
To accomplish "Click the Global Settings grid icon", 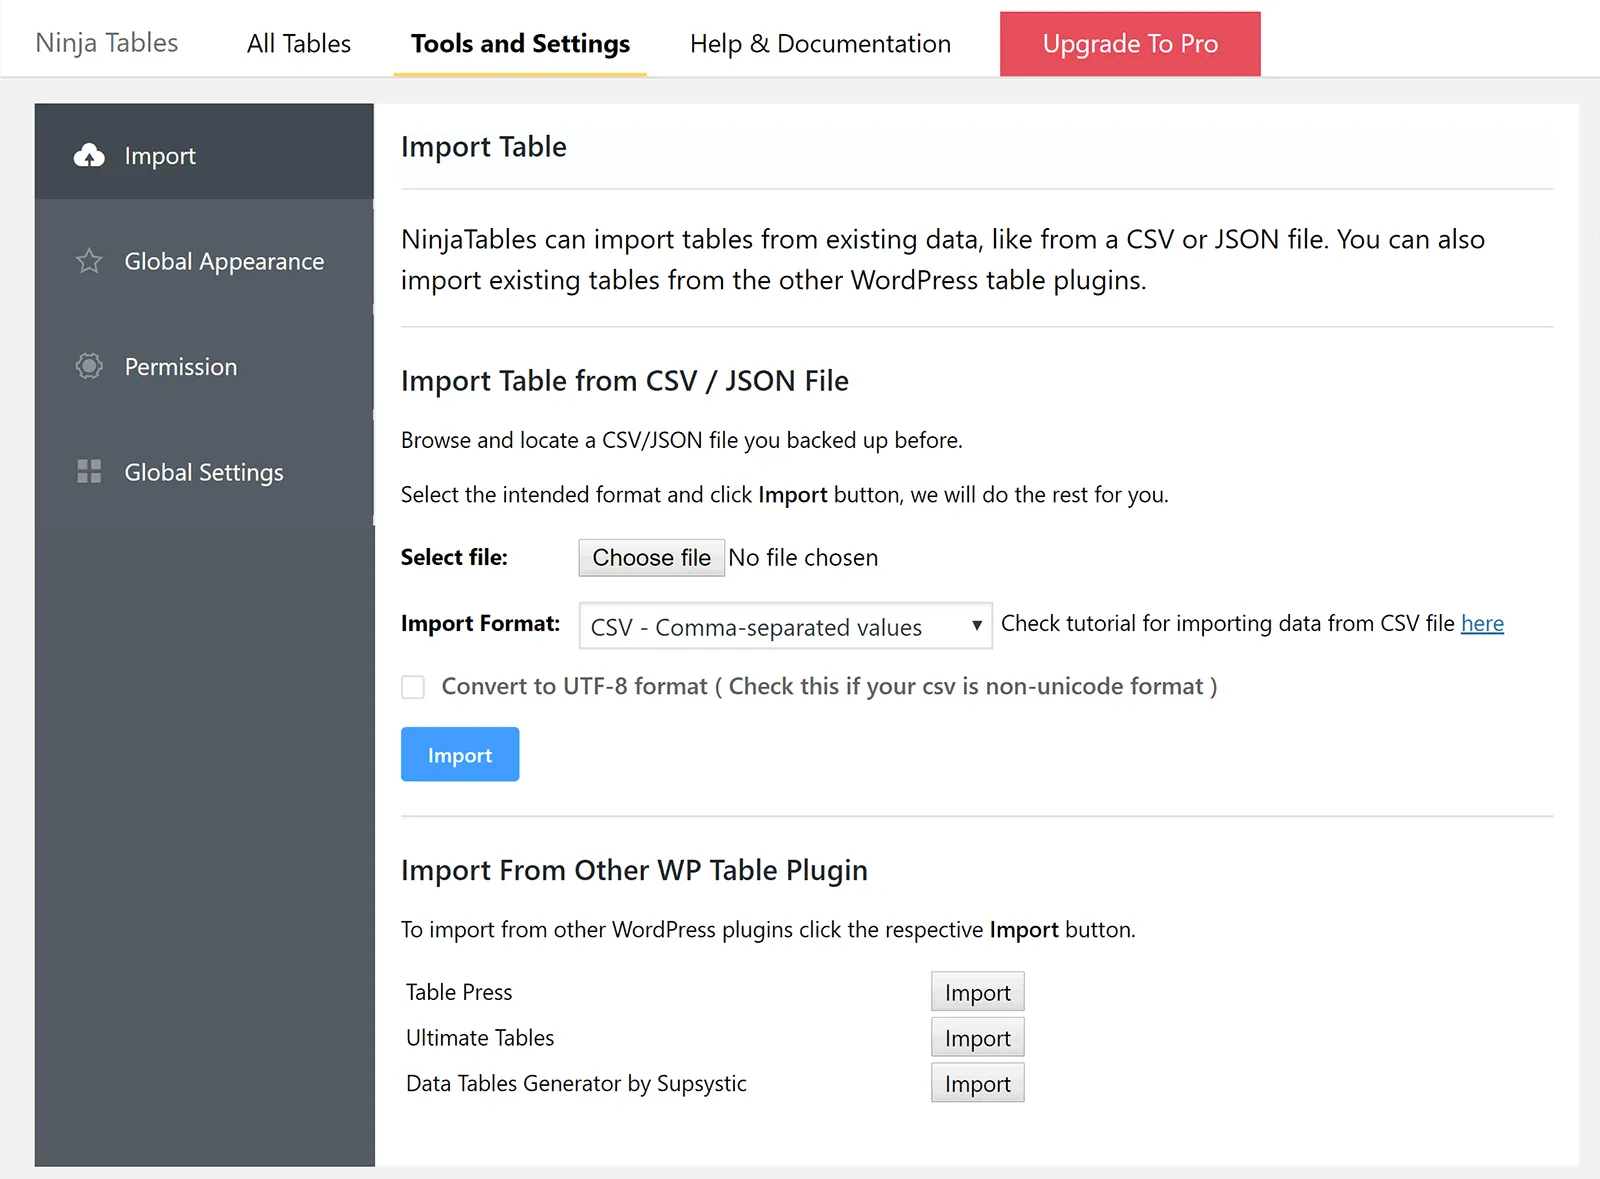I will pyautogui.click(x=89, y=472).
